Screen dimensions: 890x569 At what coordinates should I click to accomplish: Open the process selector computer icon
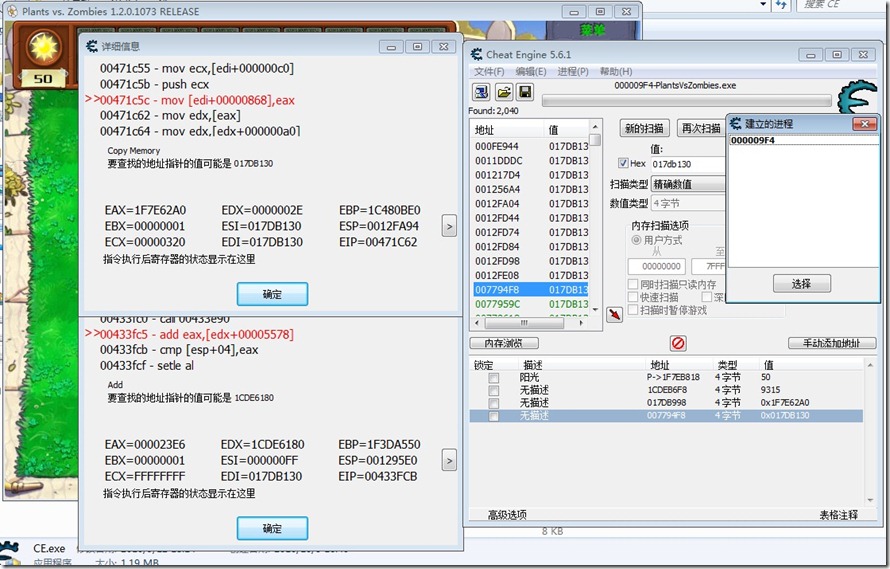click(x=481, y=93)
